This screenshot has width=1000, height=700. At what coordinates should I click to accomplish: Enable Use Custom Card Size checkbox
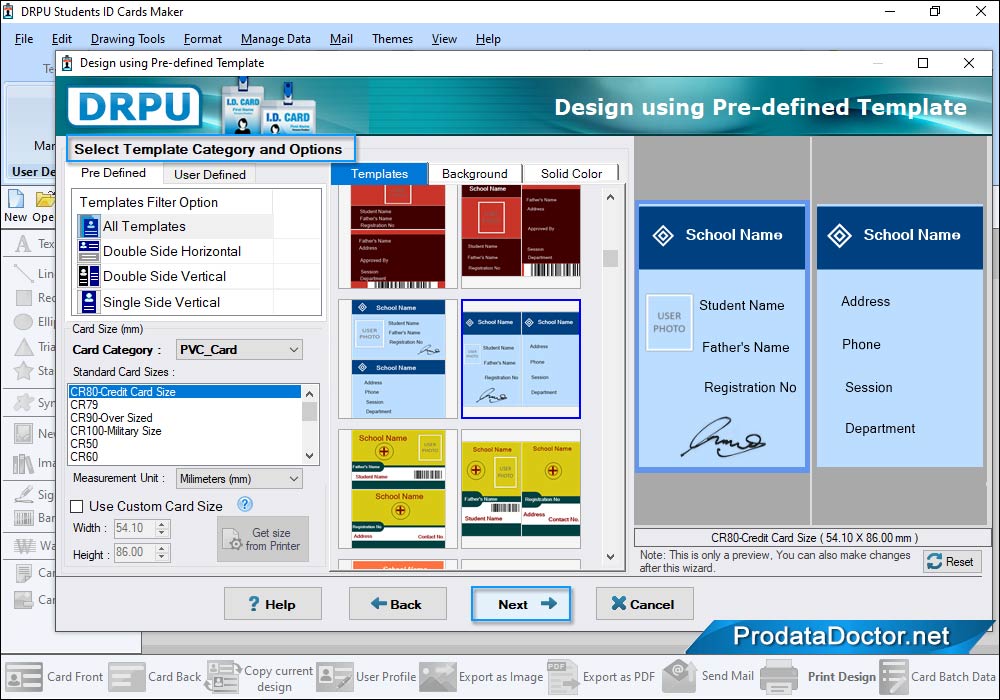click(x=77, y=506)
